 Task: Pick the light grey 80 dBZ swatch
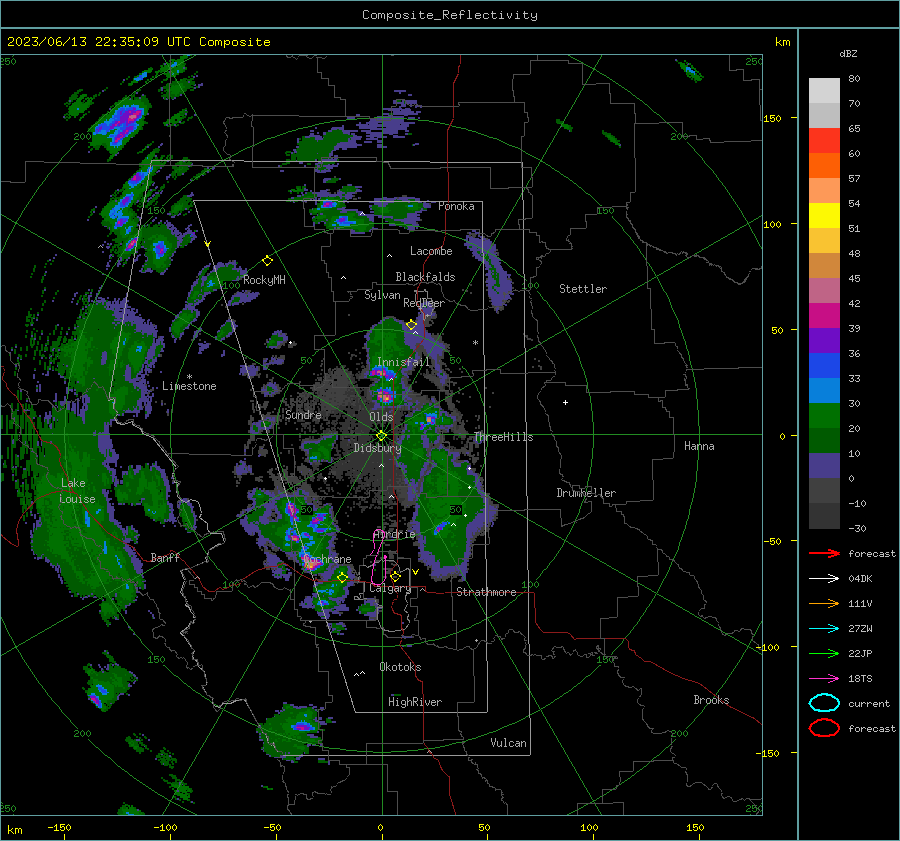tap(824, 90)
